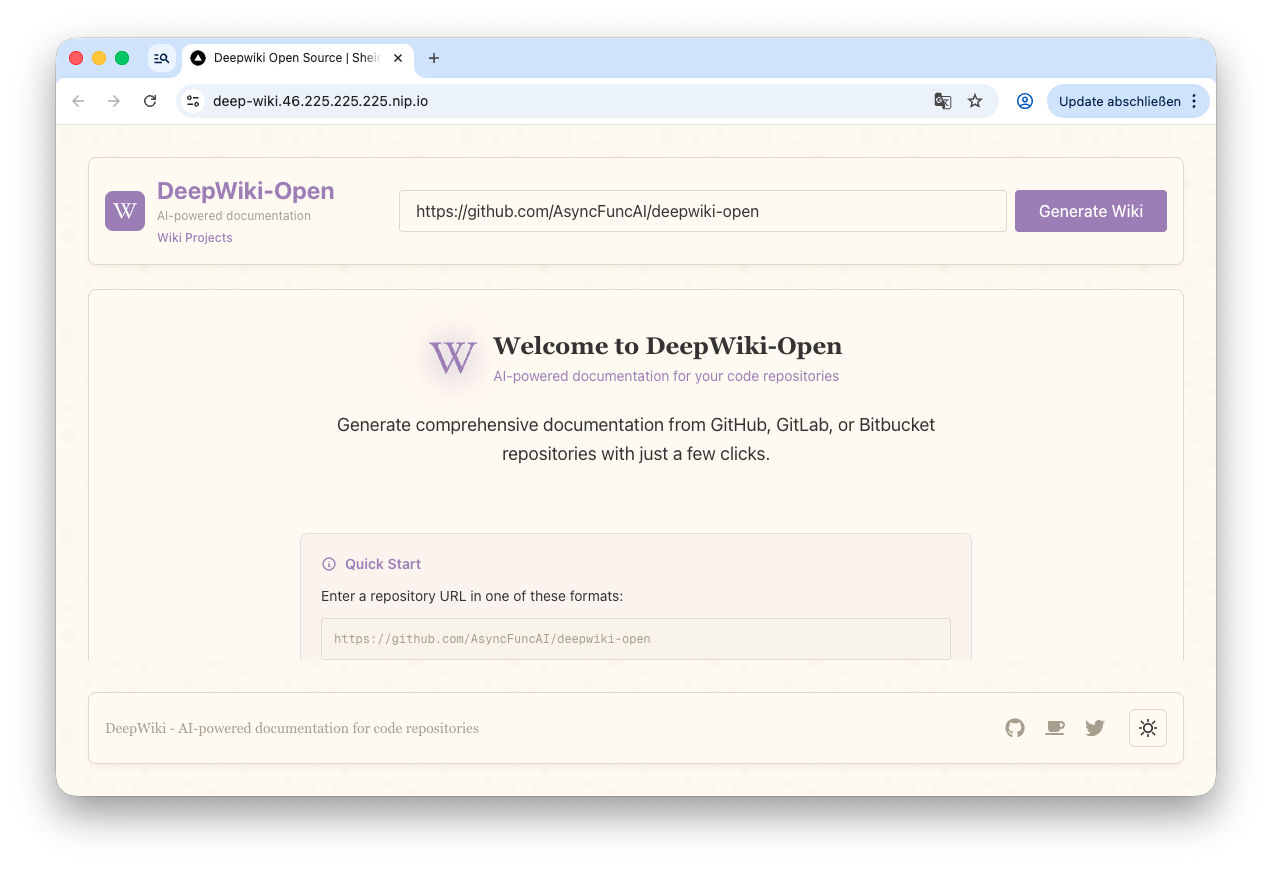Viewport: 1272px width, 870px height.
Task: Click the example github.com URL code box
Action: (636, 639)
